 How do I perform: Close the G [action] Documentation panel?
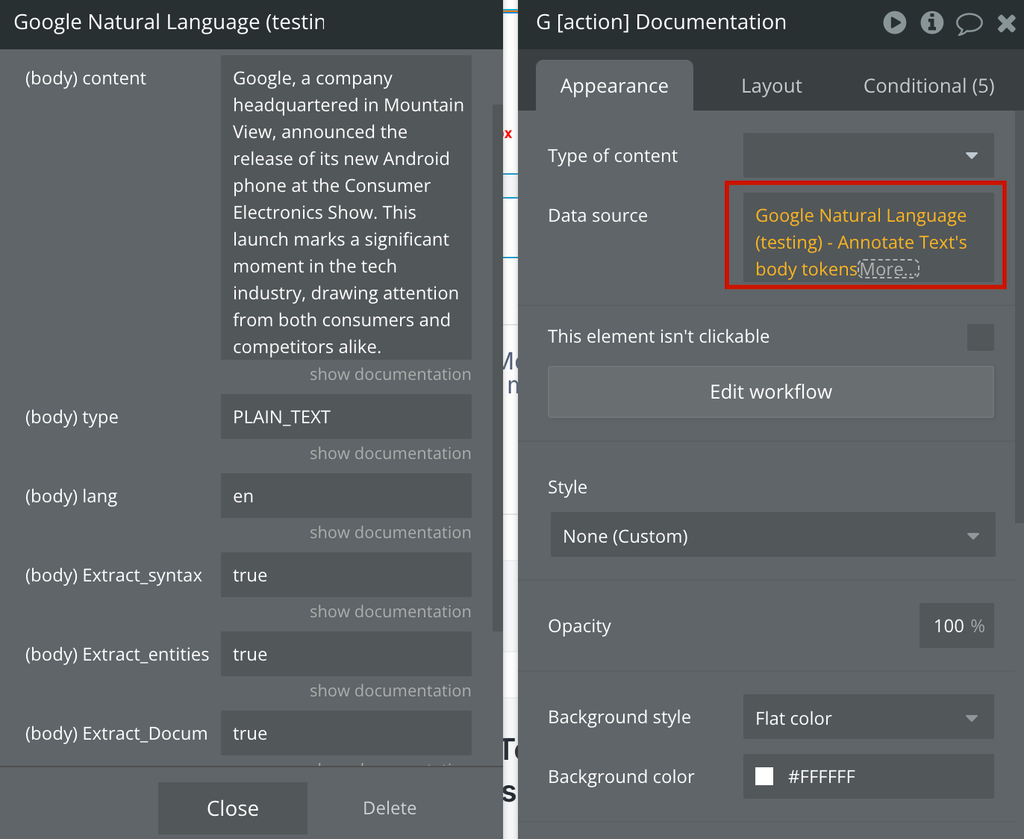coord(1006,24)
